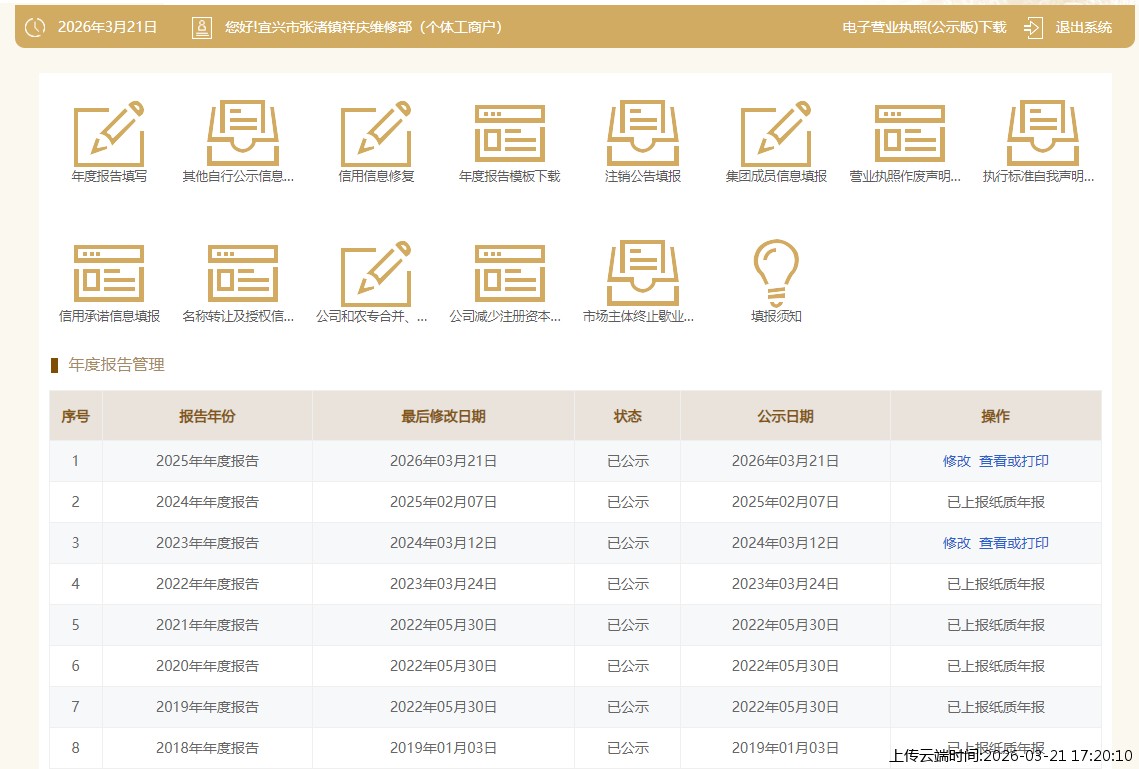Screen dimensions: 1139x769
Task: Click 修改 for 2023年年度报告
Action: [956, 543]
